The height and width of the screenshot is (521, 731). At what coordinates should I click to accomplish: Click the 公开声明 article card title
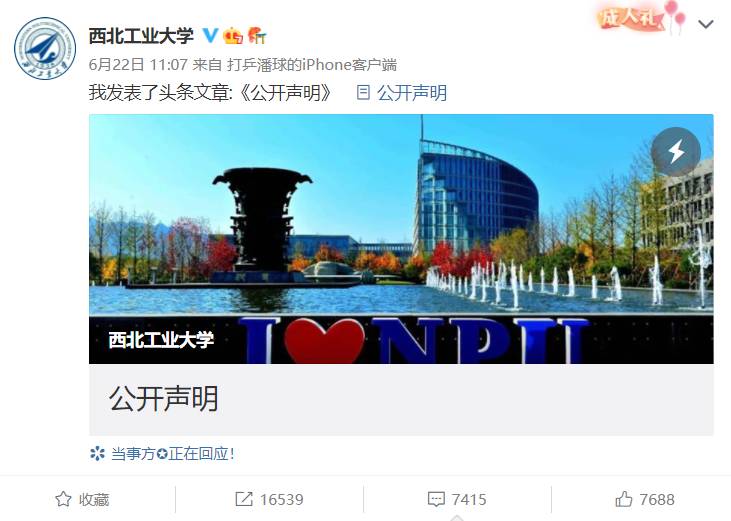coord(164,398)
